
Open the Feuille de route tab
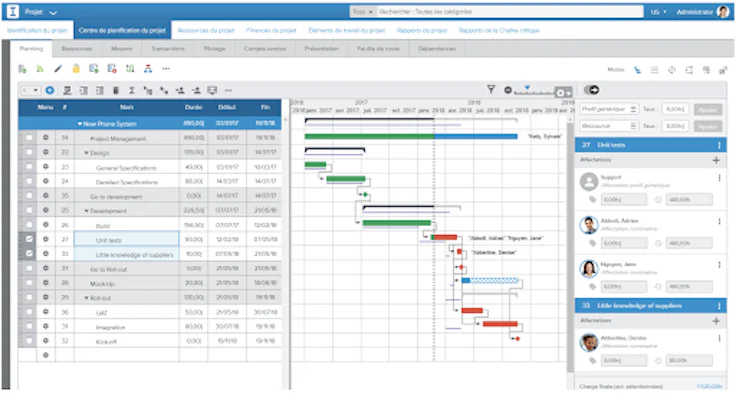tap(378, 49)
